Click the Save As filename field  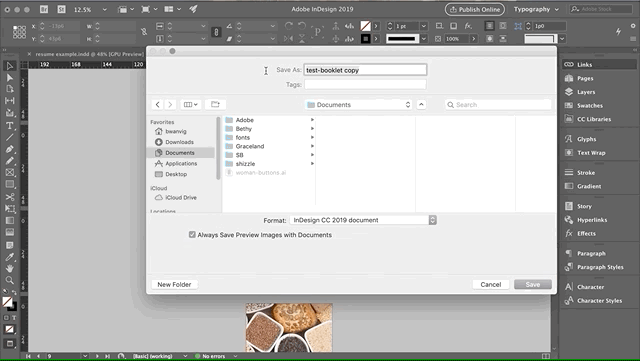[365, 70]
